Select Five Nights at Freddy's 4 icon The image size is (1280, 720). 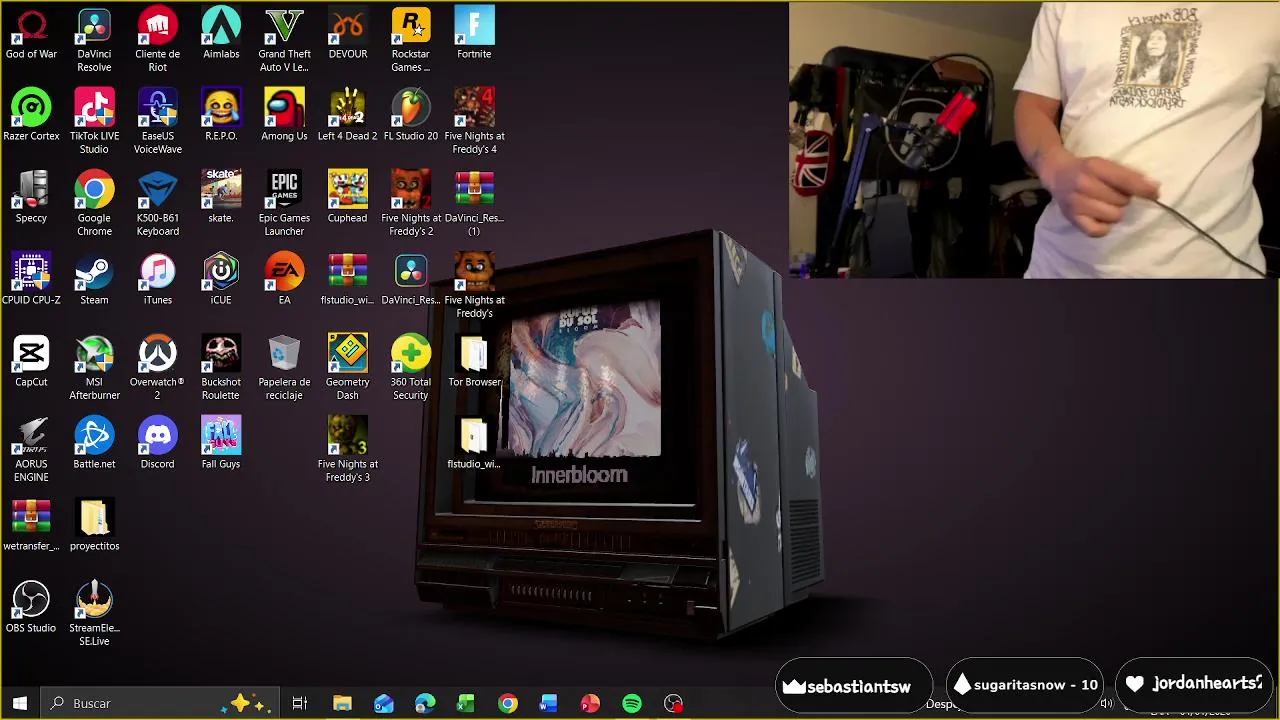474,123
